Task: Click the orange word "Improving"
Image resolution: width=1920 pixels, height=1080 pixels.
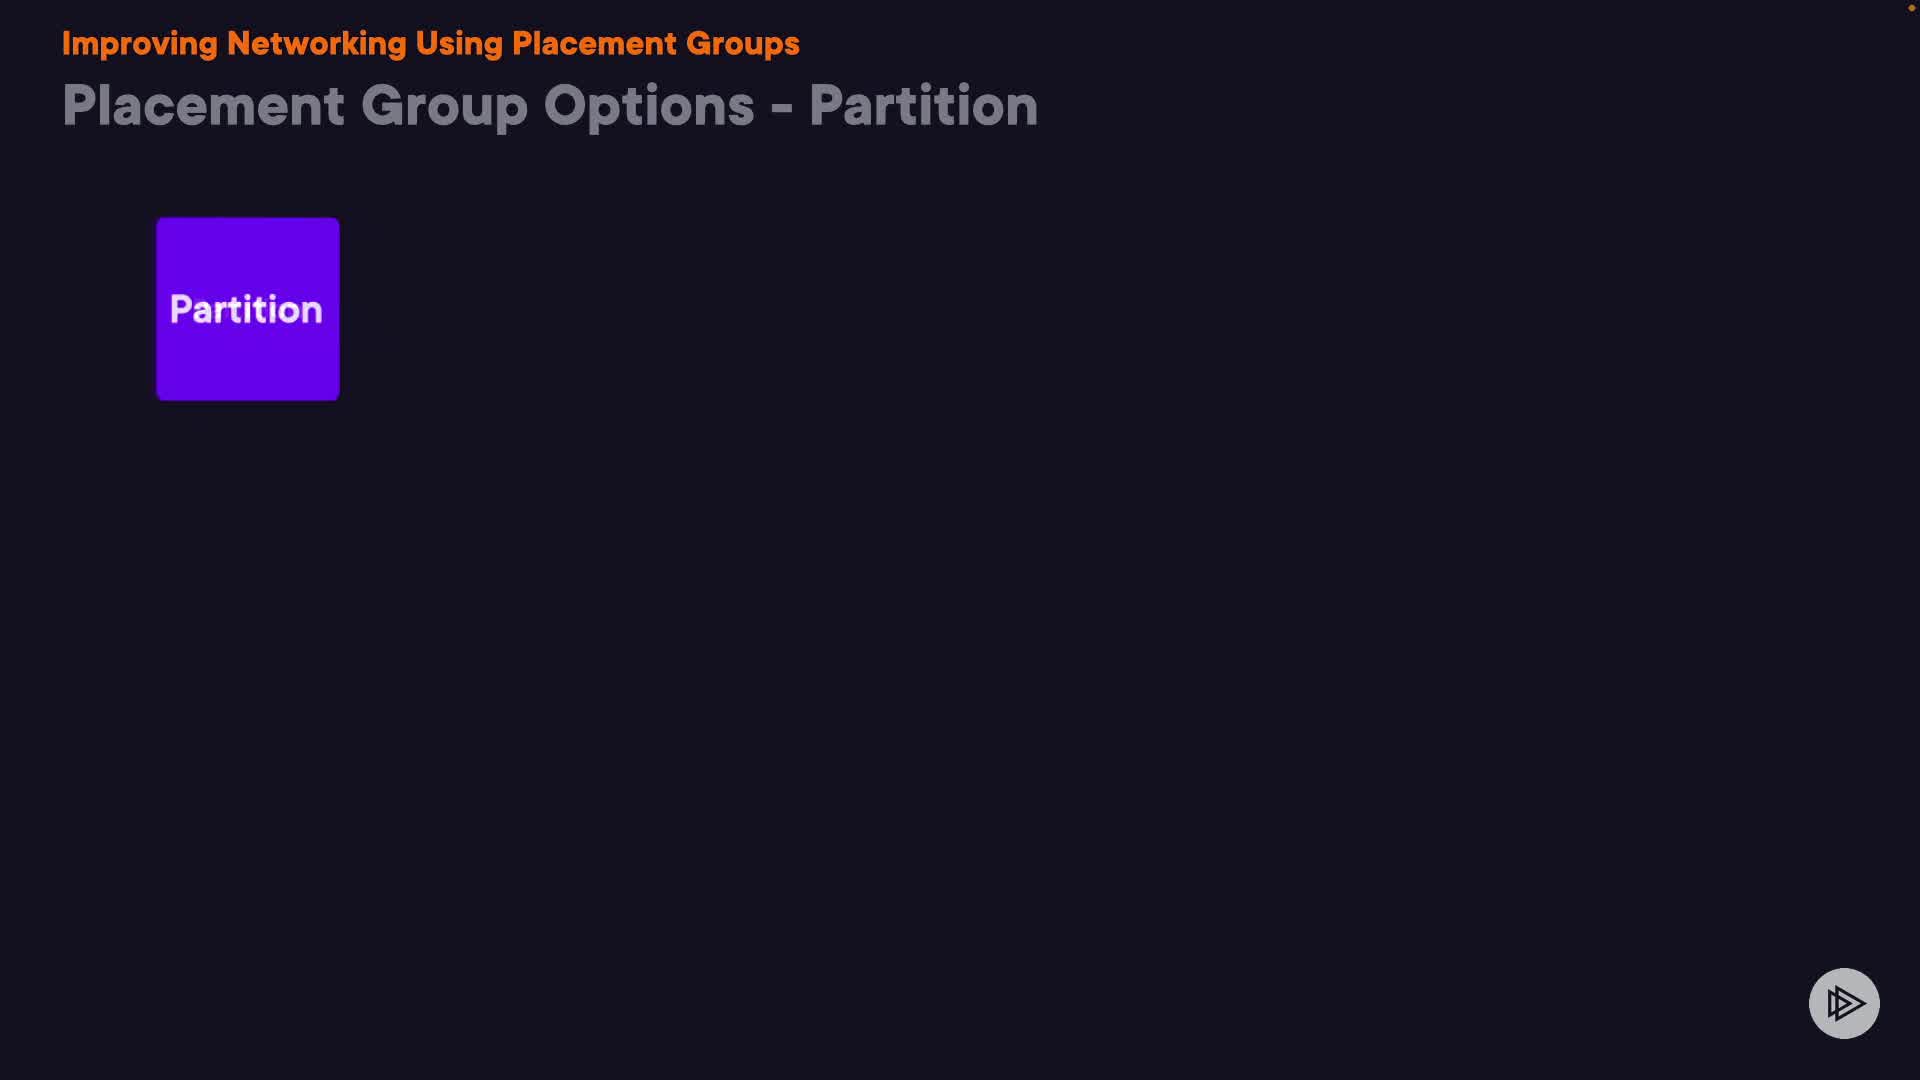Action: tap(139, 44)
